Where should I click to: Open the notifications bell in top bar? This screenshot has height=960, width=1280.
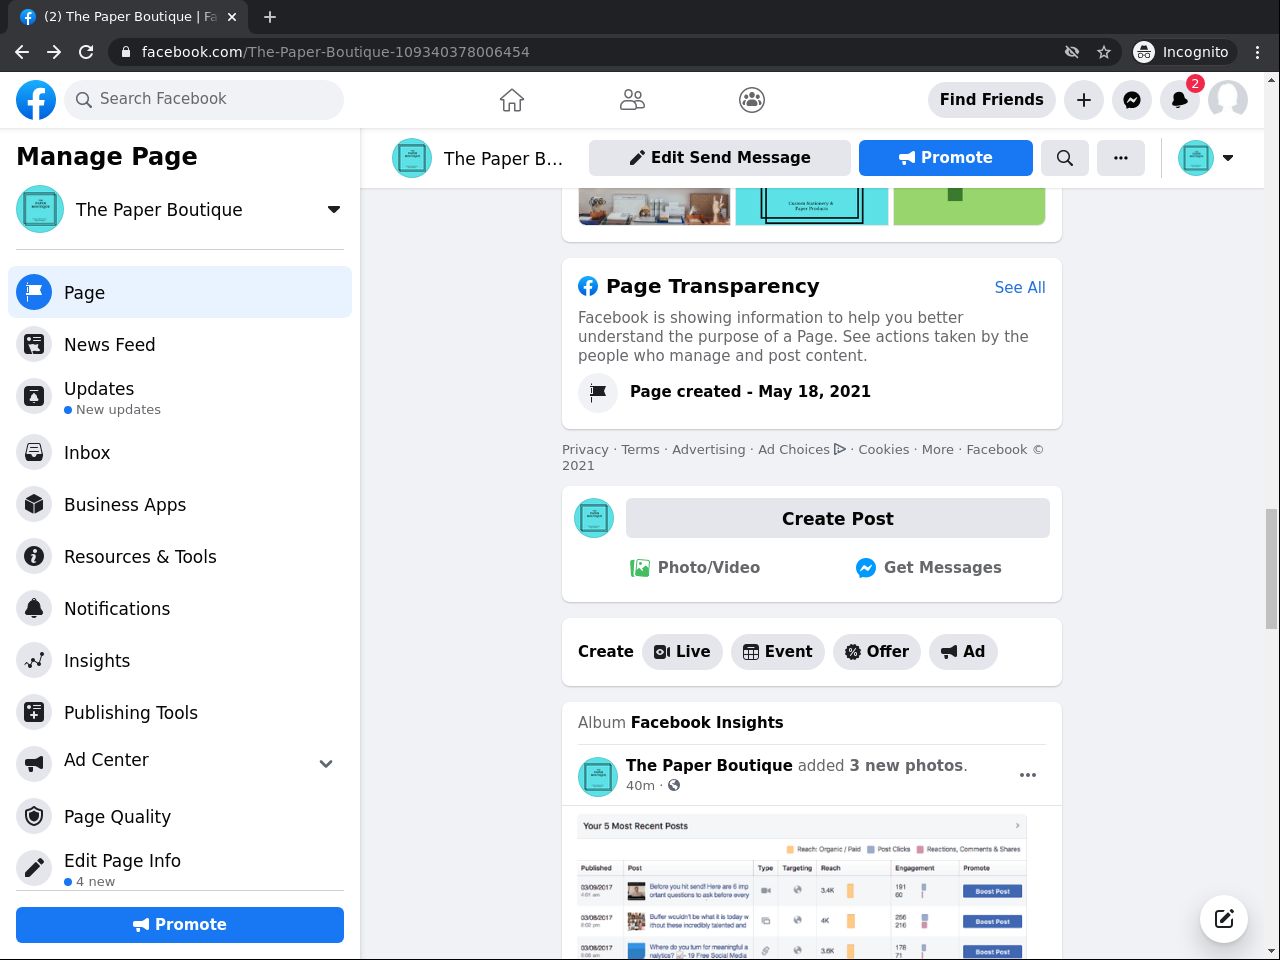pyautogui.click(x=1180, y=100)
